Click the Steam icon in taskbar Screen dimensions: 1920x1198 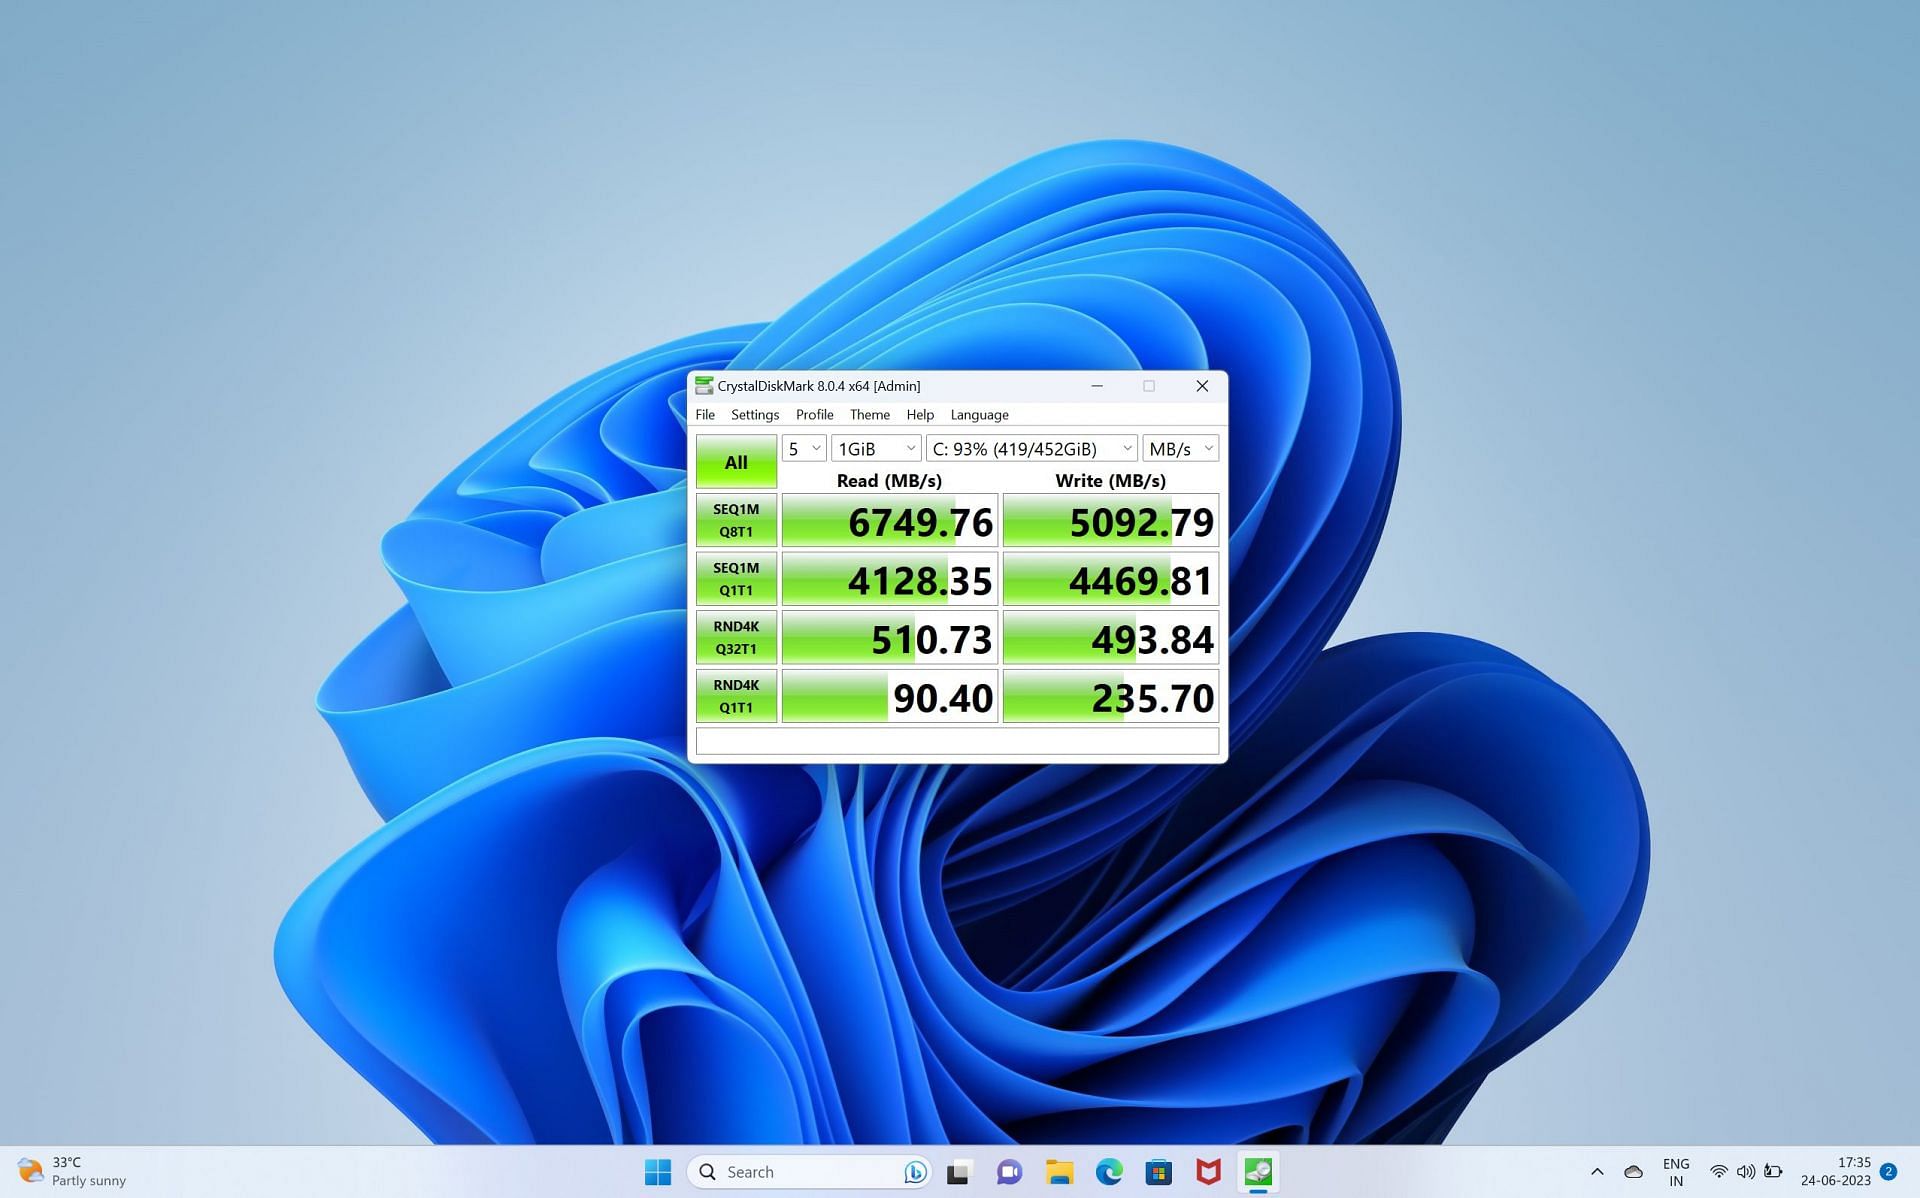coord(1259,1172)
